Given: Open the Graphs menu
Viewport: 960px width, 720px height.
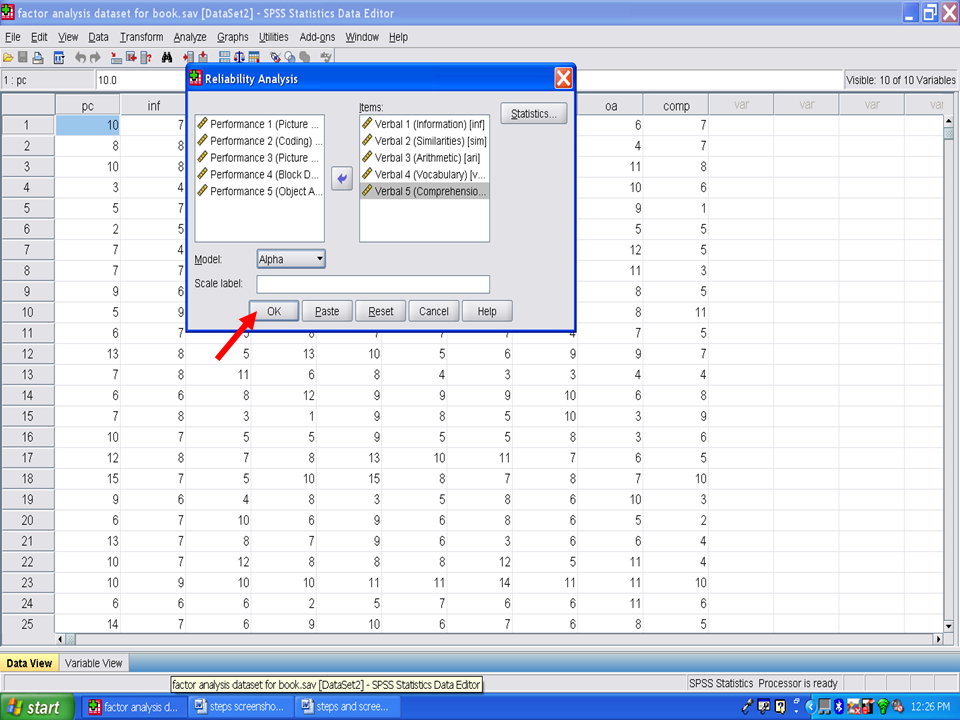Looking at the screenshot, I should pyautogui.click(x=233, y=37).
